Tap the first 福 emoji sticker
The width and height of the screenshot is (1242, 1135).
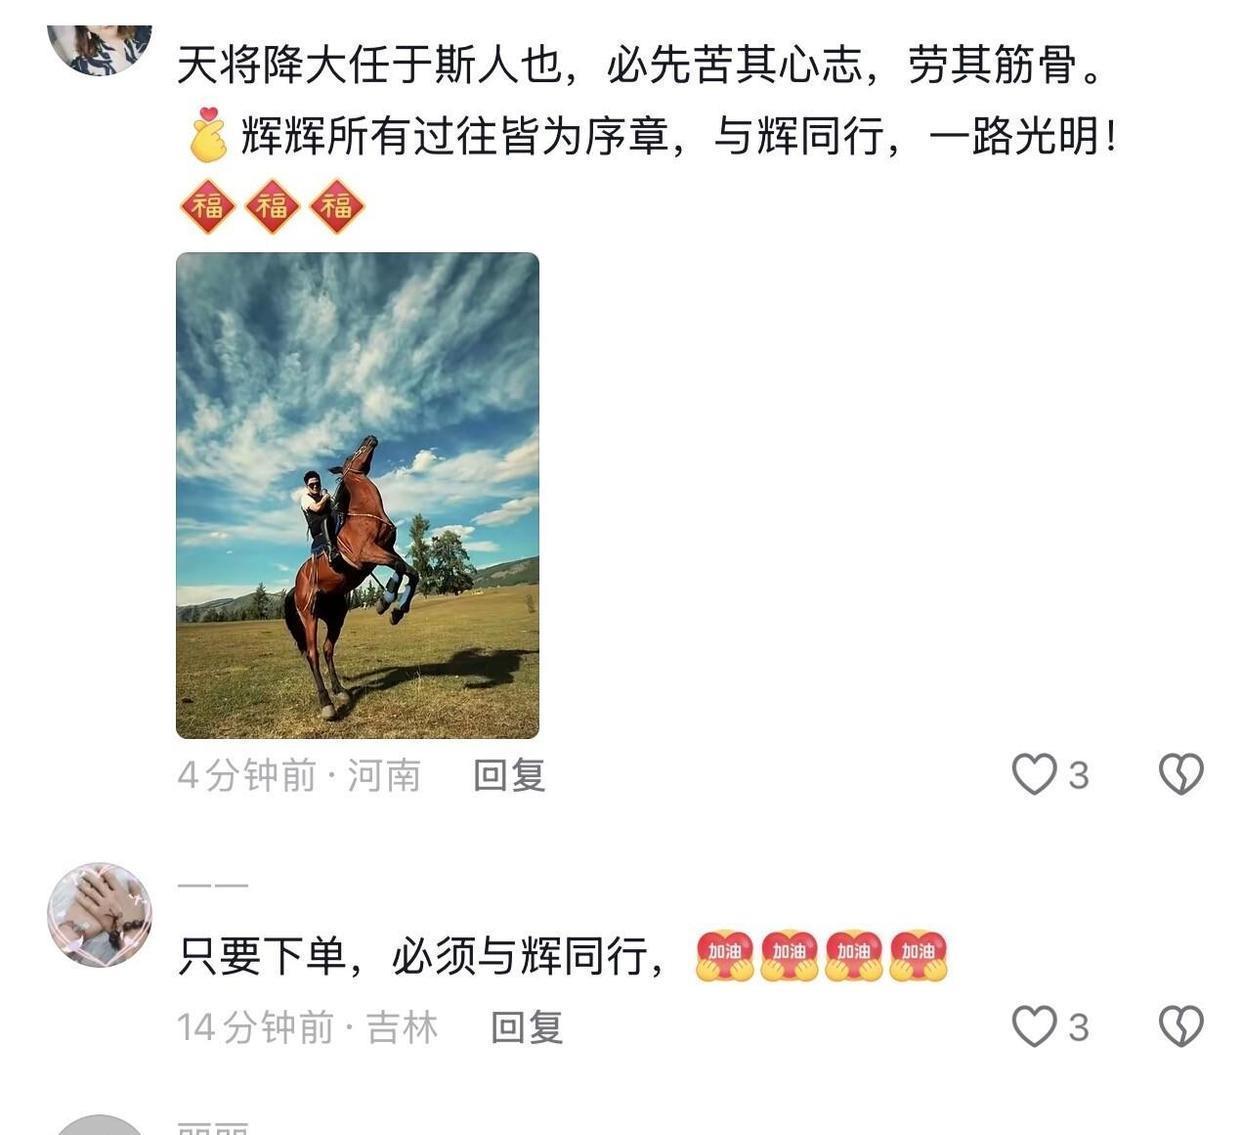(x=208, y=206)
